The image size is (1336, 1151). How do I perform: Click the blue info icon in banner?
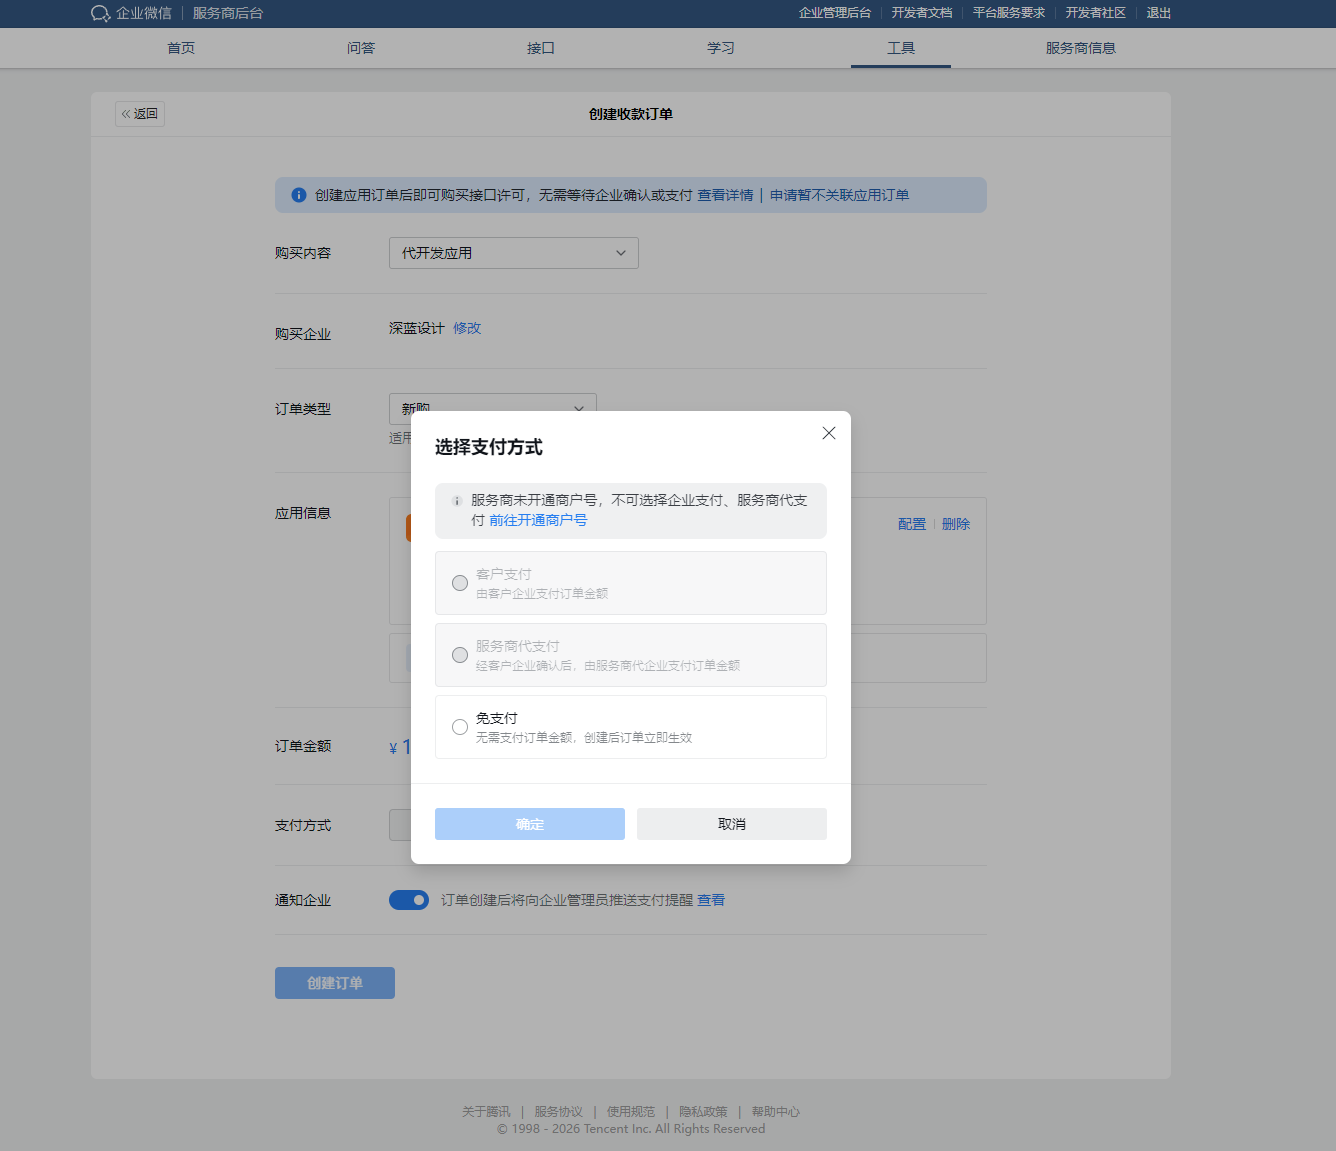tap(298, 195)
